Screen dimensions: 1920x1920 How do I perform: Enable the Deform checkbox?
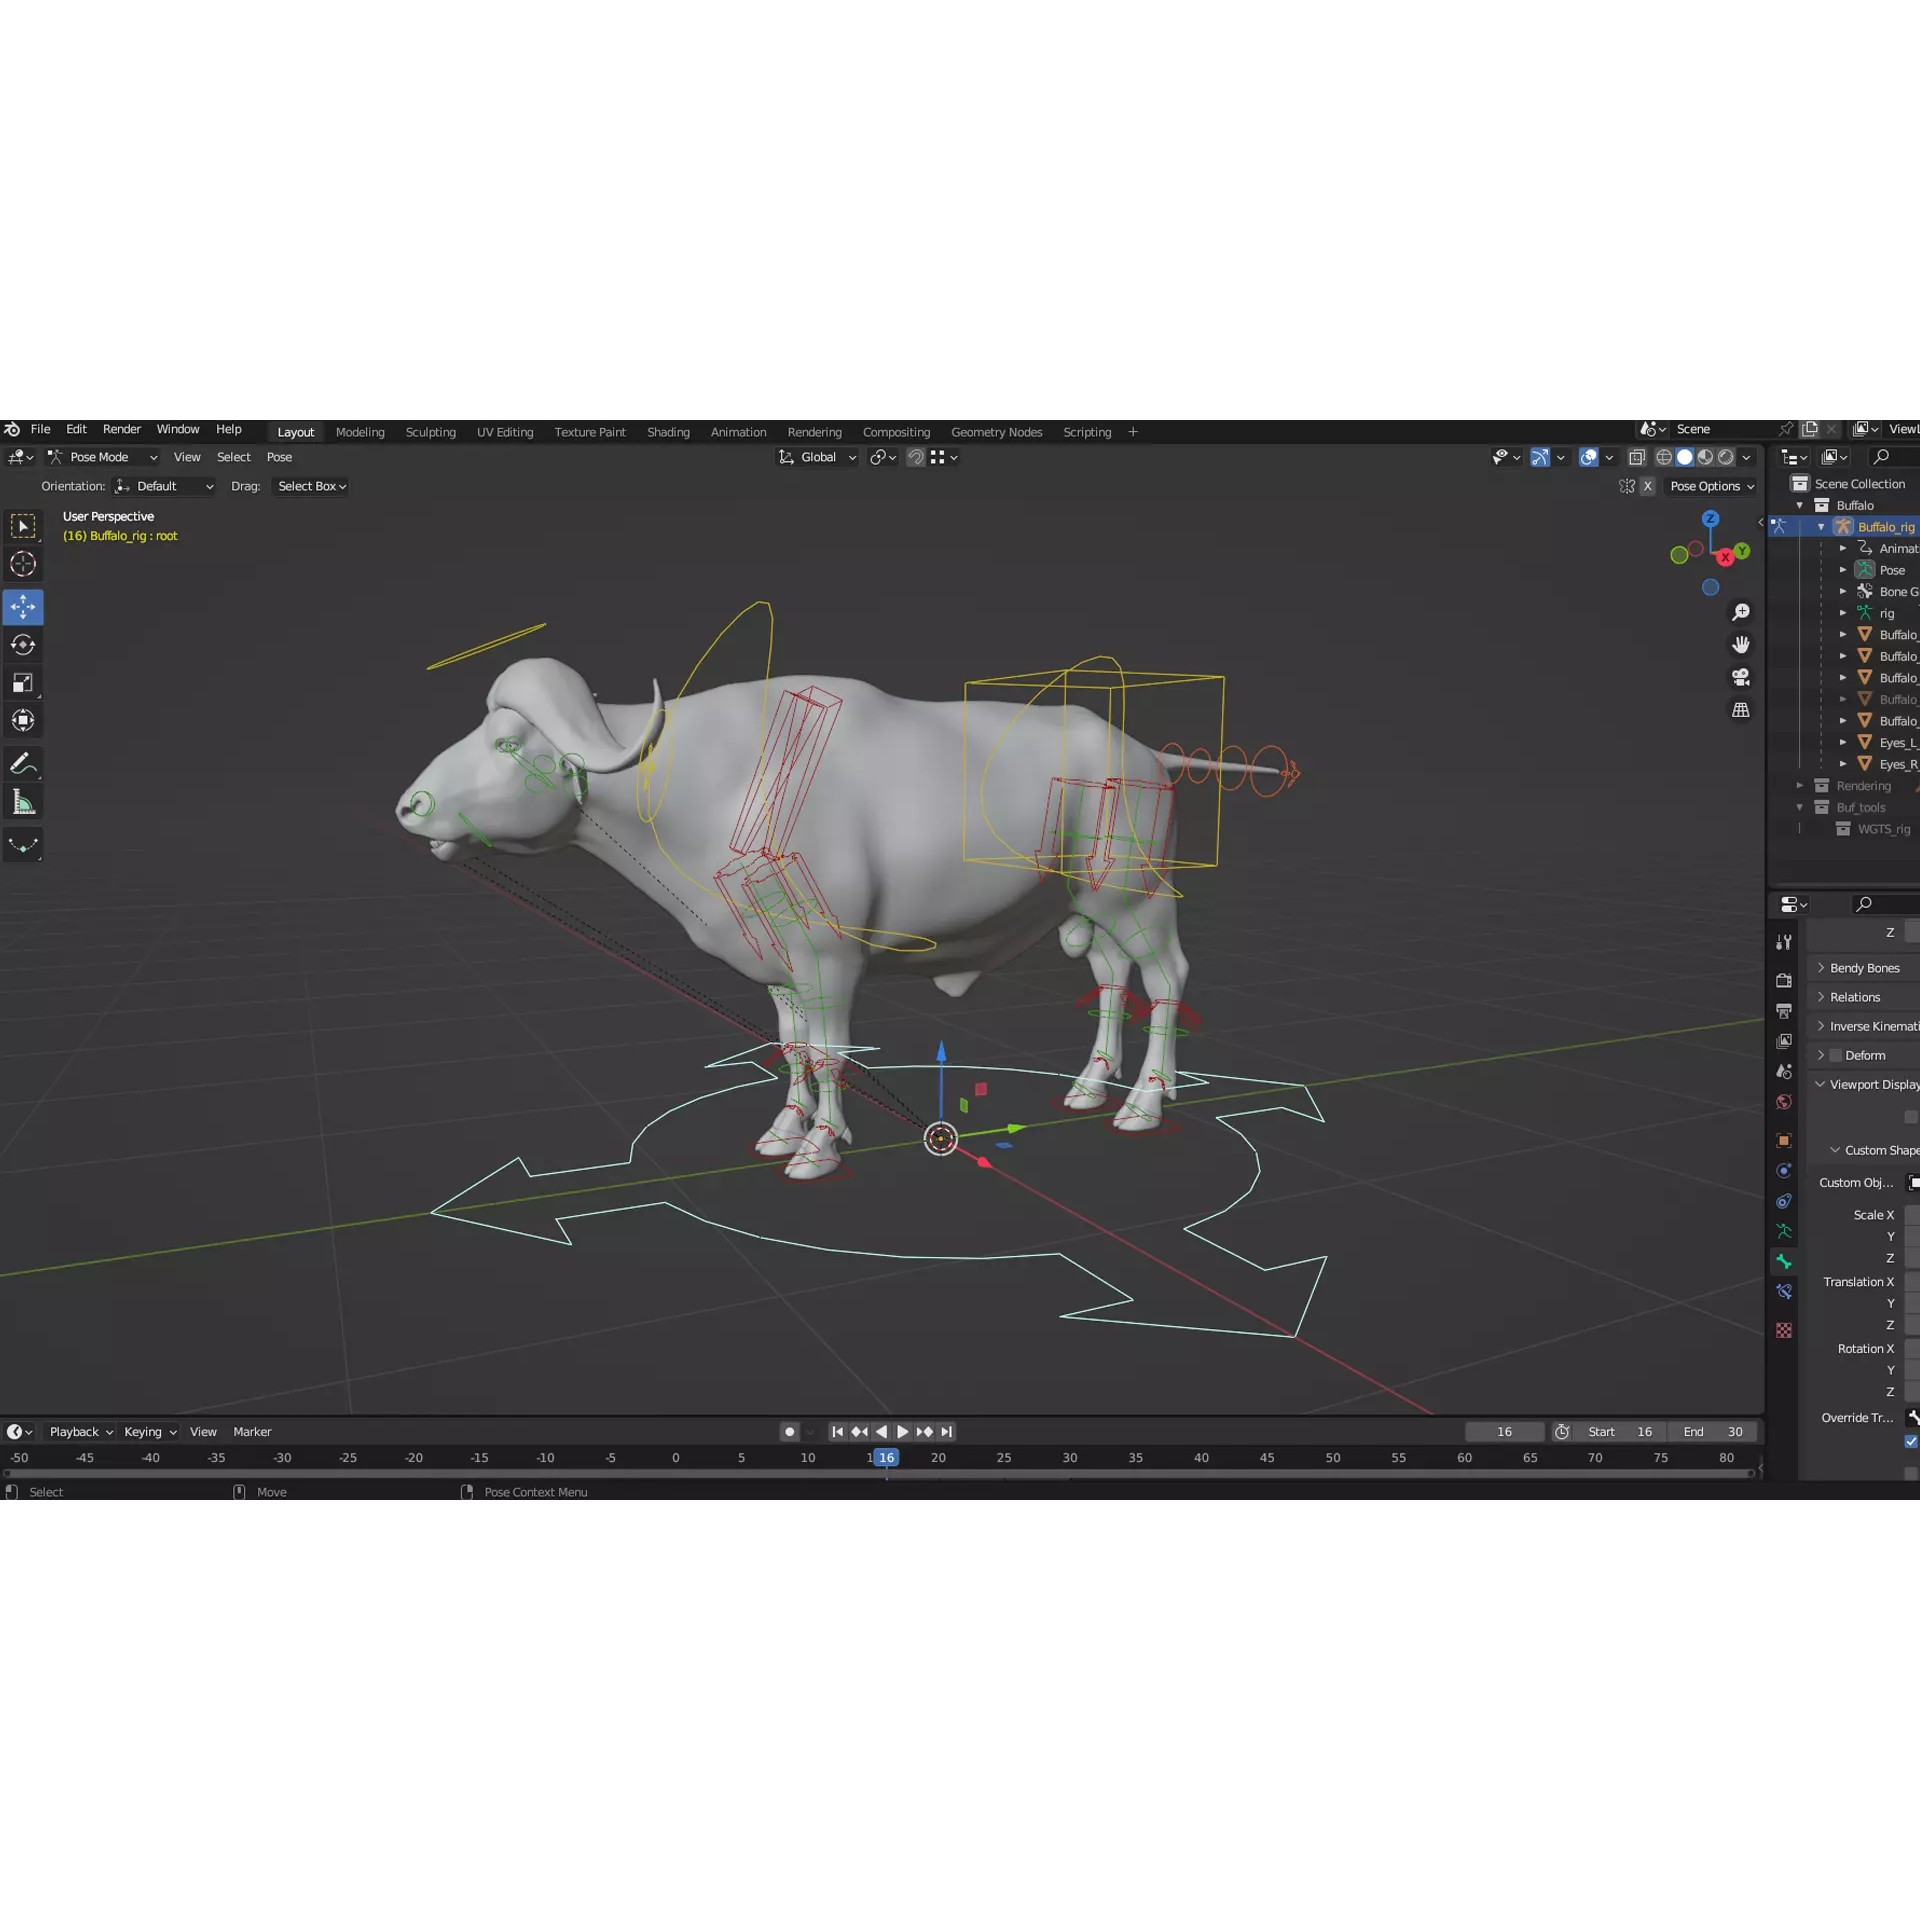(1836, 1055)
